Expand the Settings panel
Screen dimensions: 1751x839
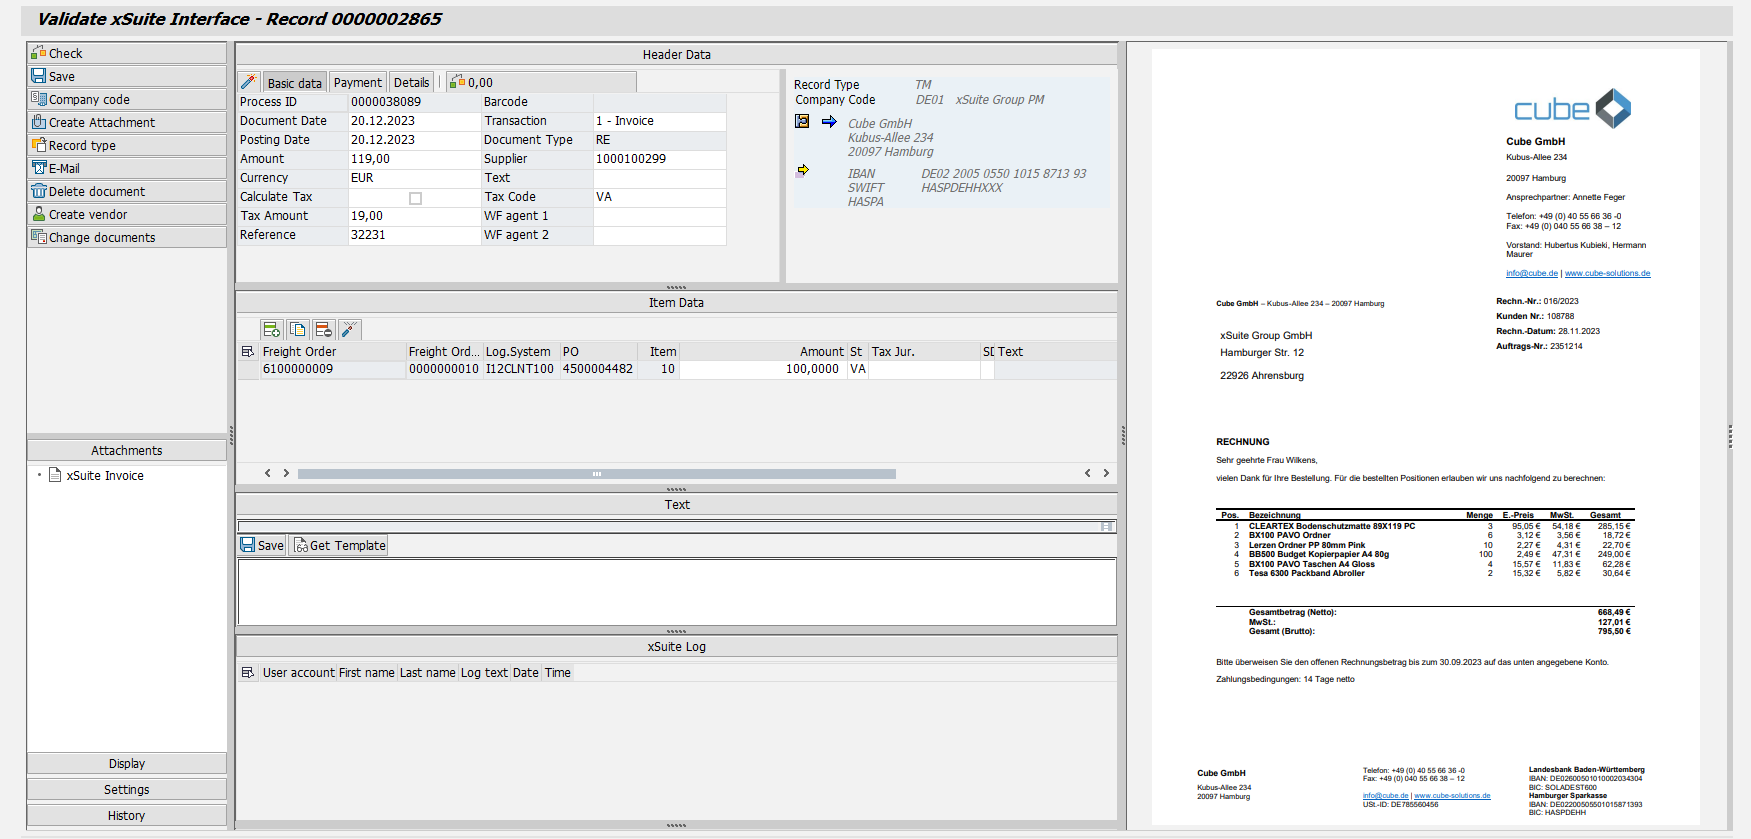[x=127, y=789]
